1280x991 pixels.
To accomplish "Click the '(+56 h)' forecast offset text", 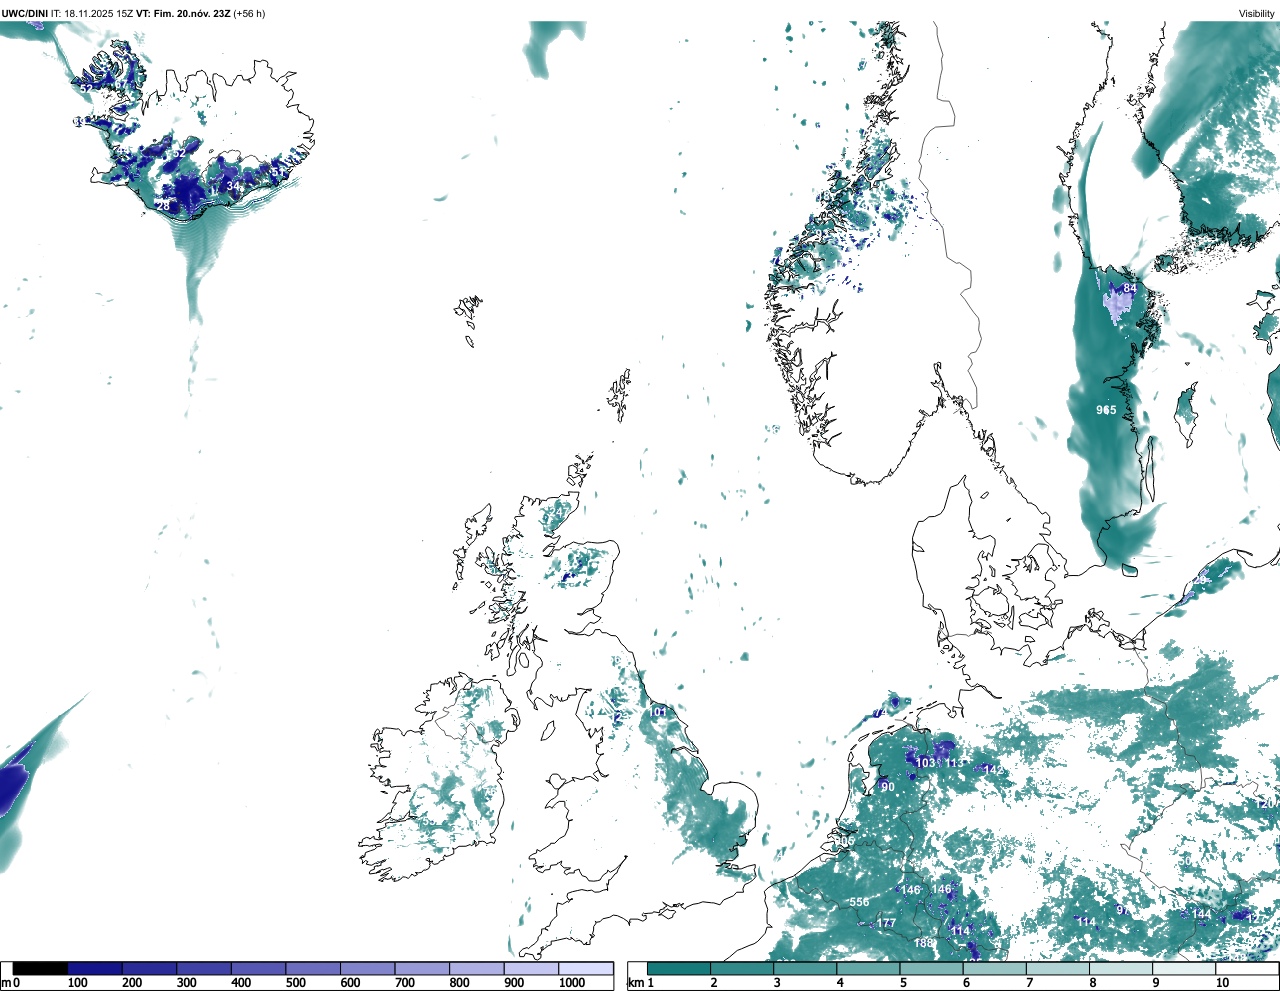I will [249, 13].
